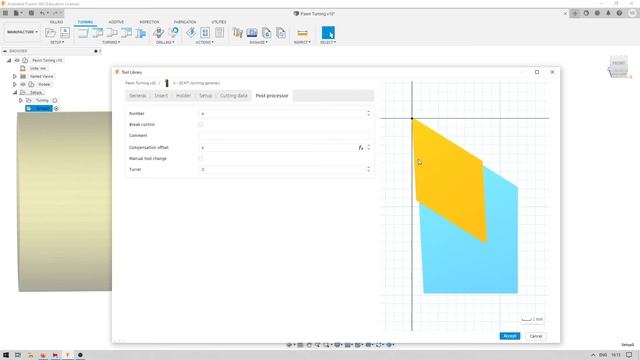The height and width of the screenshot is (360, 640).
Task: Open the ACTIONS panel dropdown
Action: click(x=204, y=42)
